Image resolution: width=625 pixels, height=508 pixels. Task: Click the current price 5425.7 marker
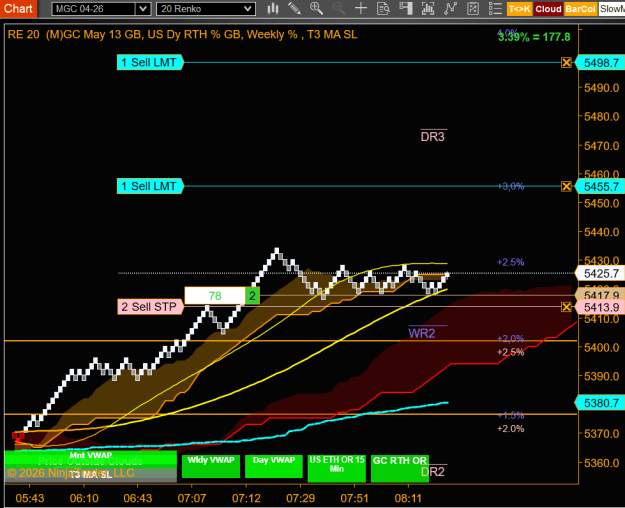[601, 274]
